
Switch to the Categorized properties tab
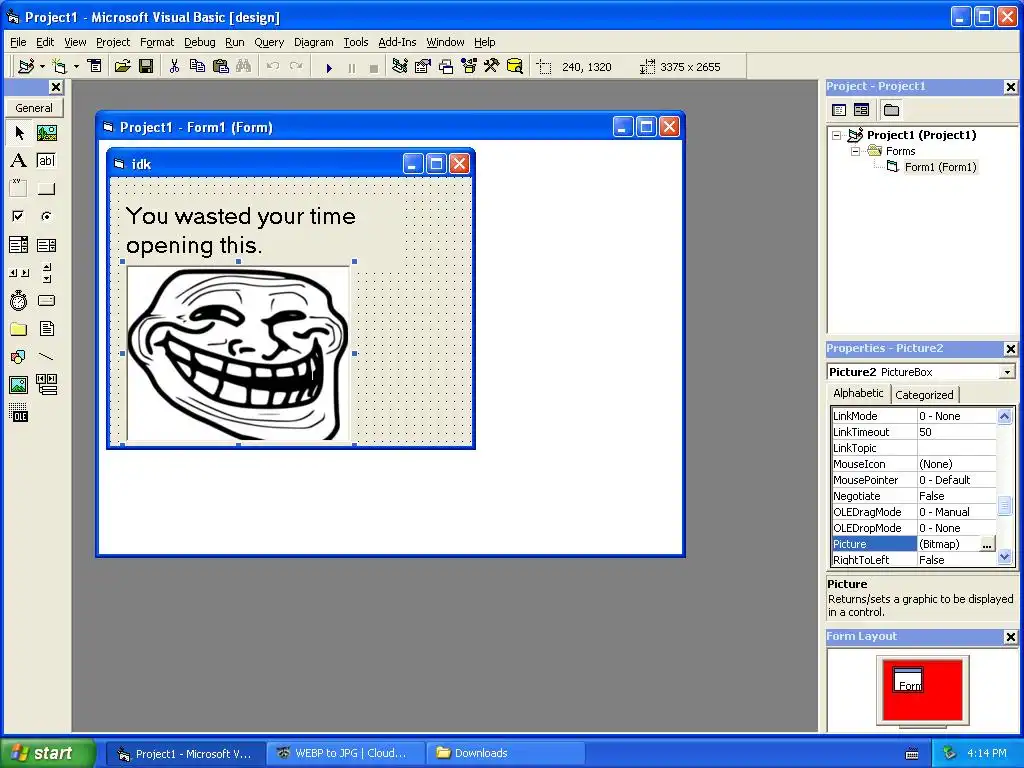tap(924, 394)
